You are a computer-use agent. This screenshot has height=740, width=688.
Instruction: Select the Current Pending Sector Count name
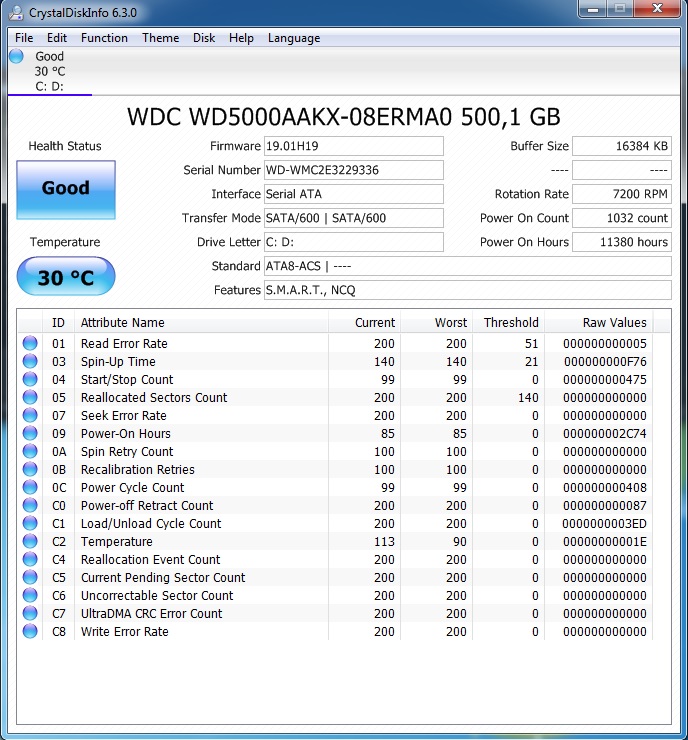(163, 578)
